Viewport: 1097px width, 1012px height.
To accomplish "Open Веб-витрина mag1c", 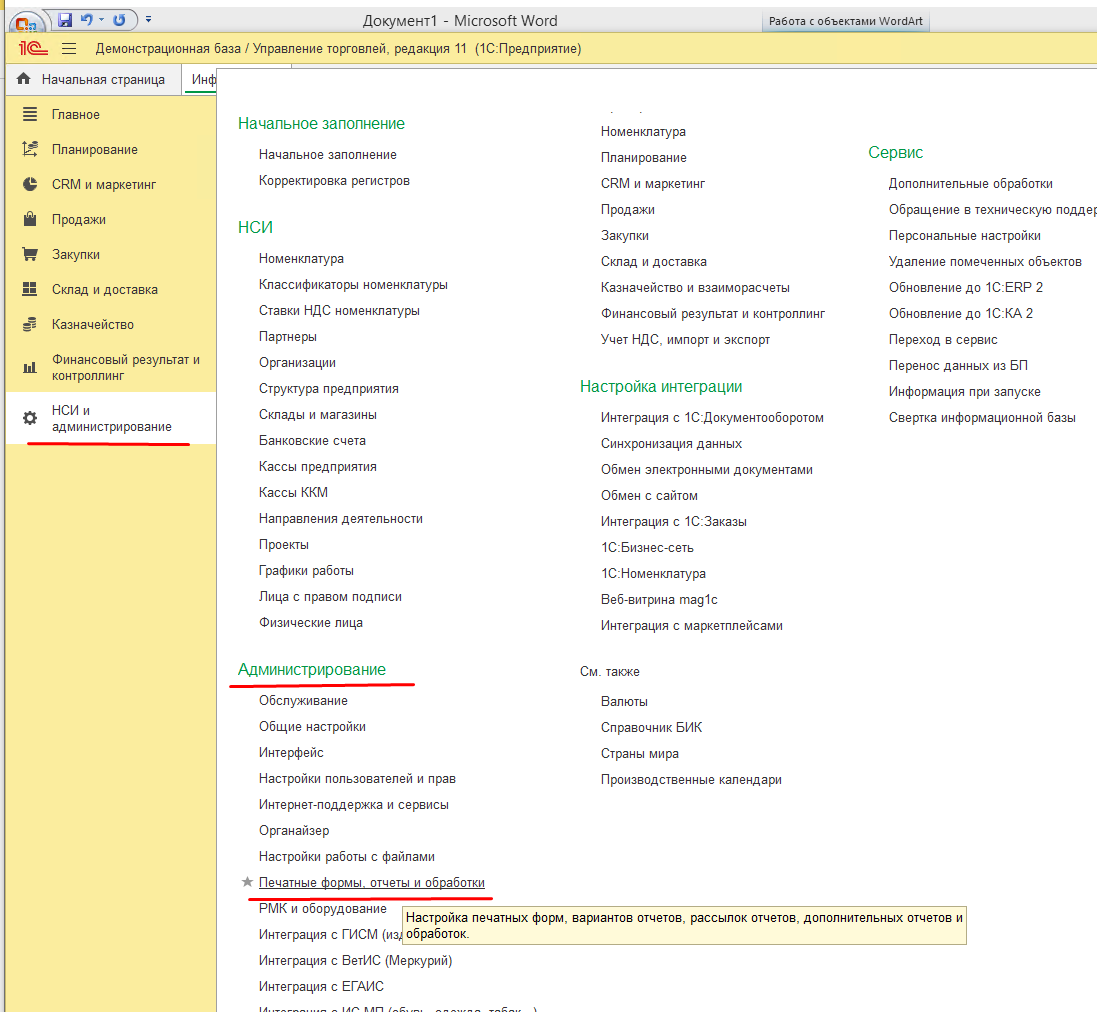I will pyautogui.click(x=659, y=599).
